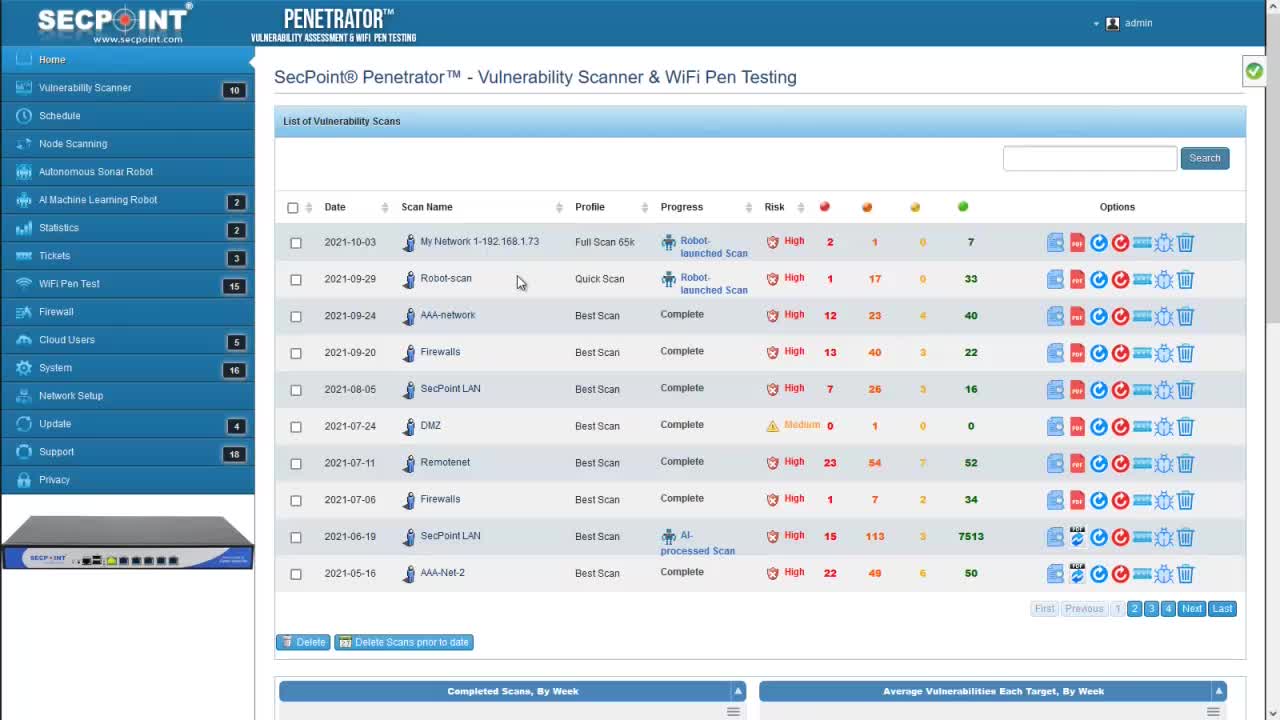Click Penetrator appliance device image
The image size is (1280, 720).
(127, 543)
